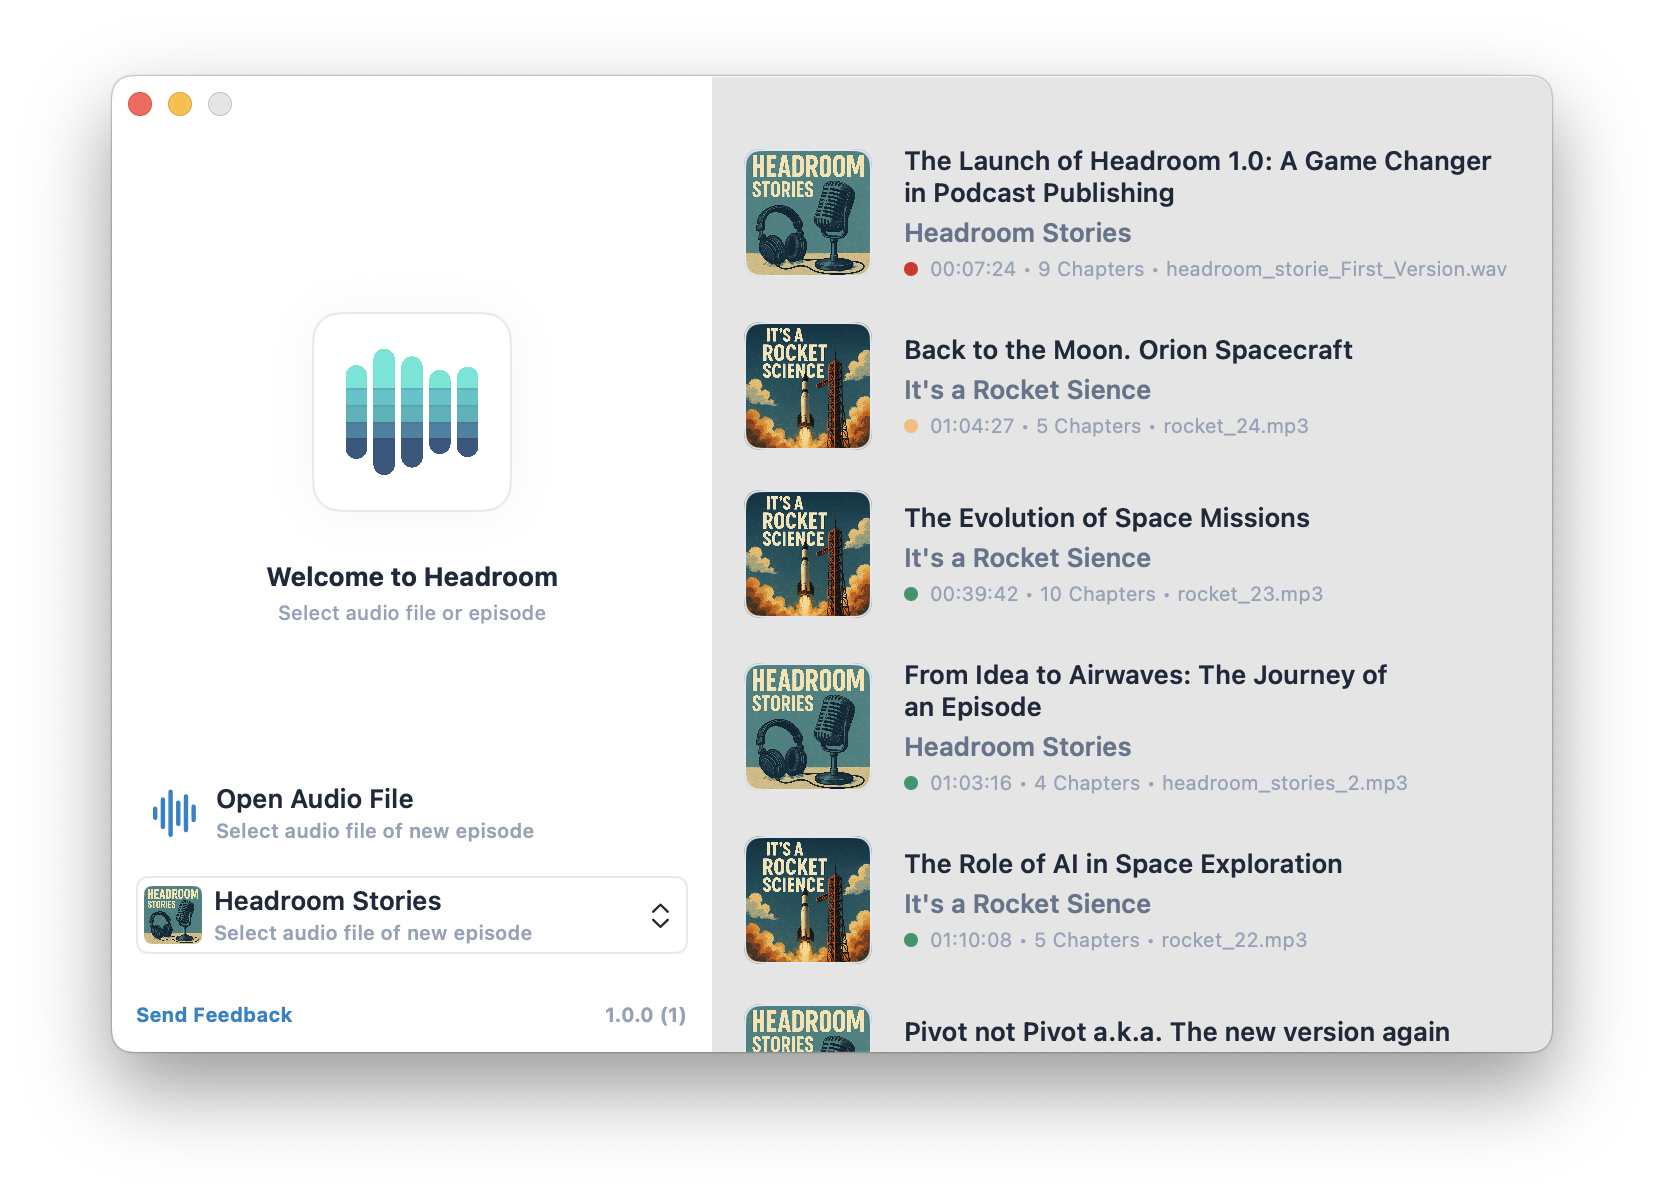Click the blue waveform Open Audio File icon
1664x1200 pixels.
tap(174, 813)
